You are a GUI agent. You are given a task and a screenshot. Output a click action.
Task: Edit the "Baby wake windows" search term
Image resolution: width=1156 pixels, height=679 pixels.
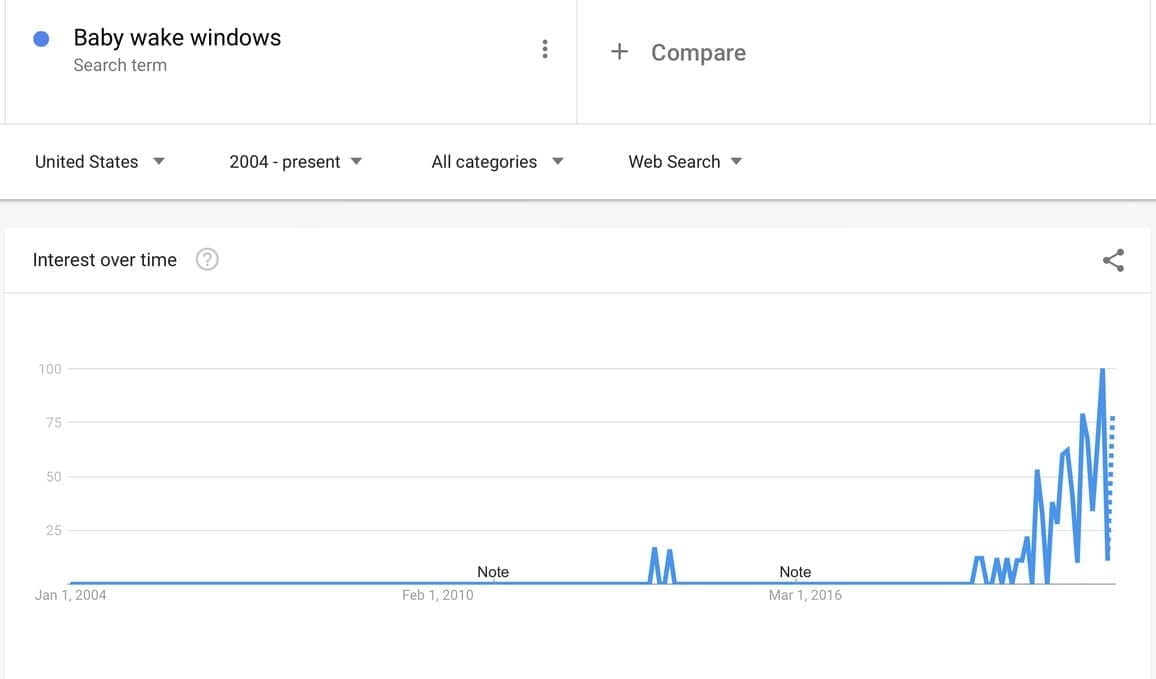coord(177,38)
